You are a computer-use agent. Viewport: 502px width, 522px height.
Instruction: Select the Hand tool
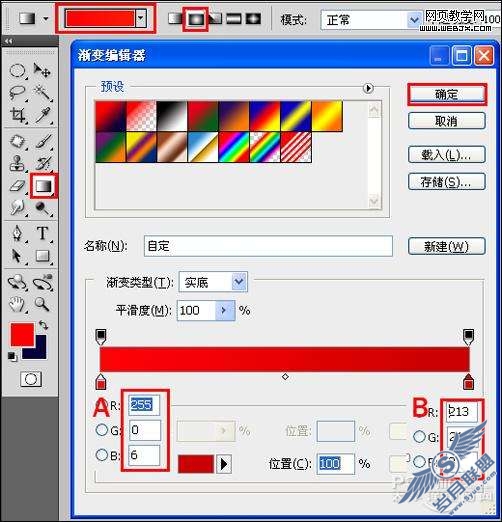(x=17, y=304)
